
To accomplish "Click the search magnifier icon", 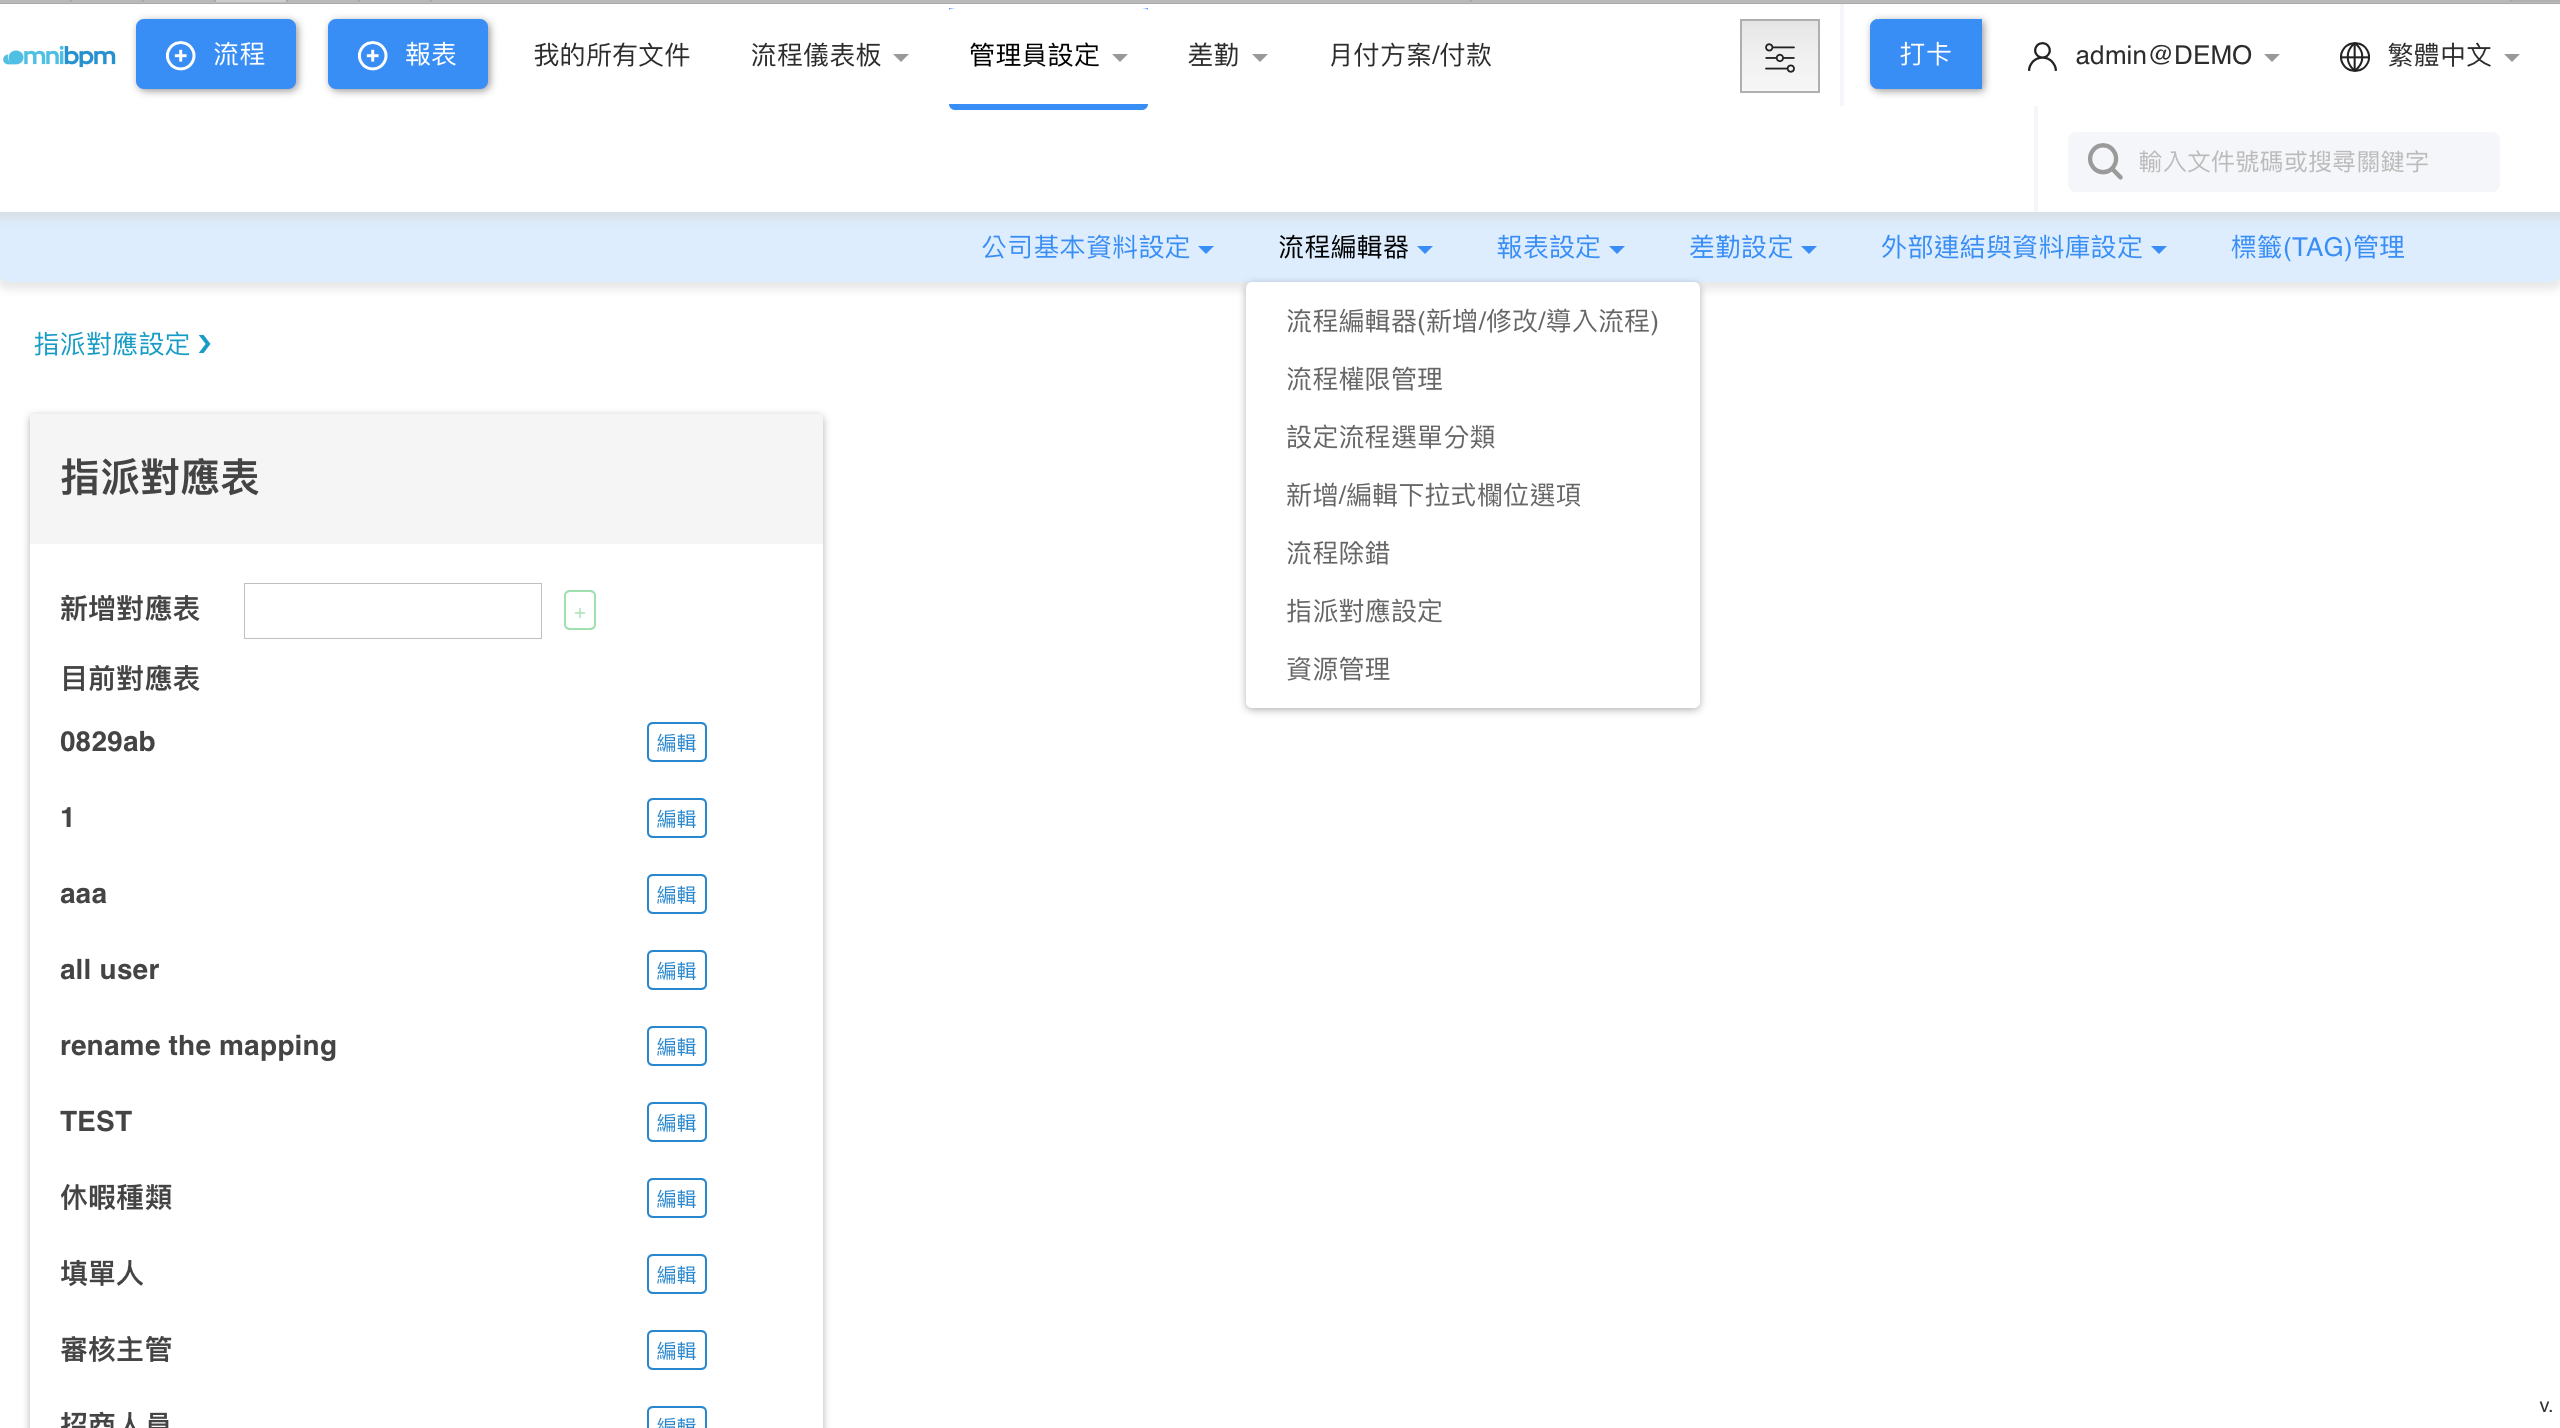I will pyautogui.click(x=2104, y=162).
